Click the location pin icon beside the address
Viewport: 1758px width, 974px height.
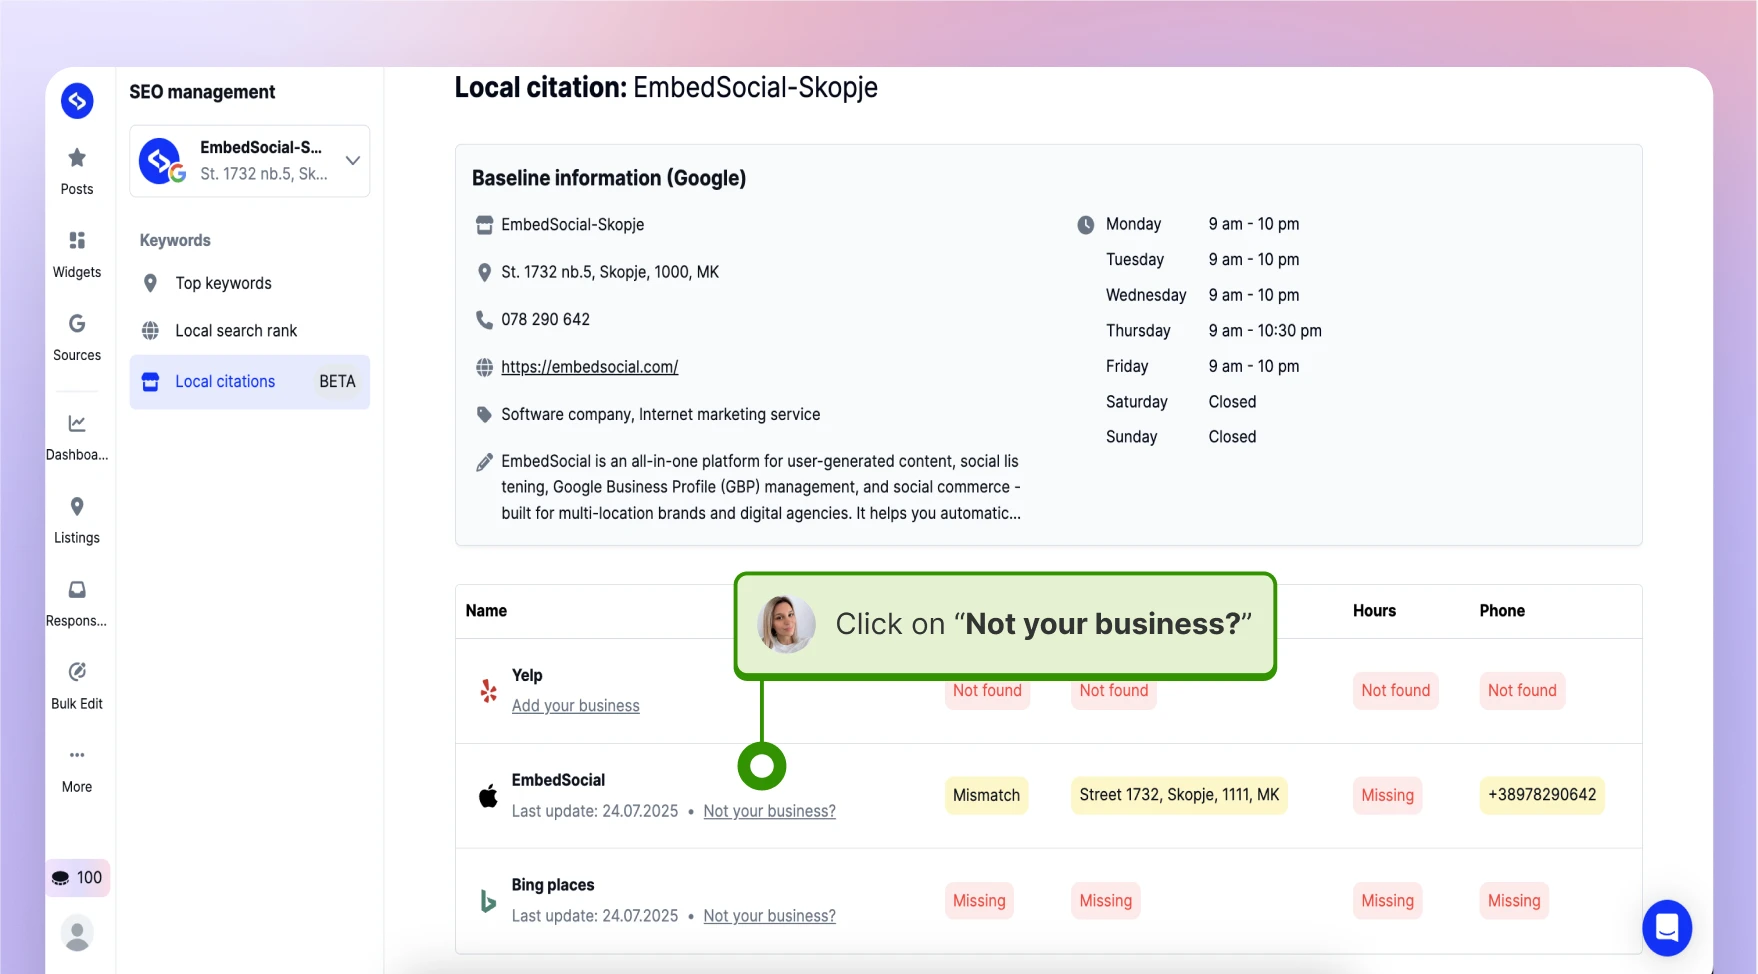coord(484,272)
